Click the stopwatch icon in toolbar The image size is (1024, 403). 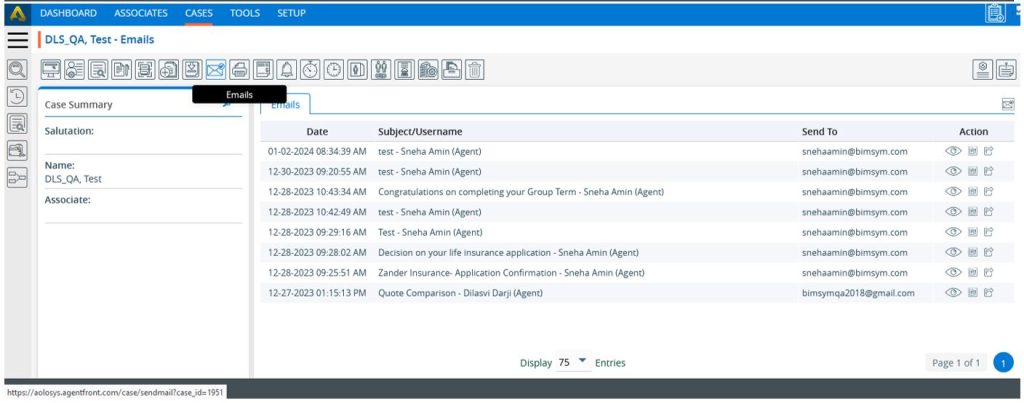pos(310,69)
